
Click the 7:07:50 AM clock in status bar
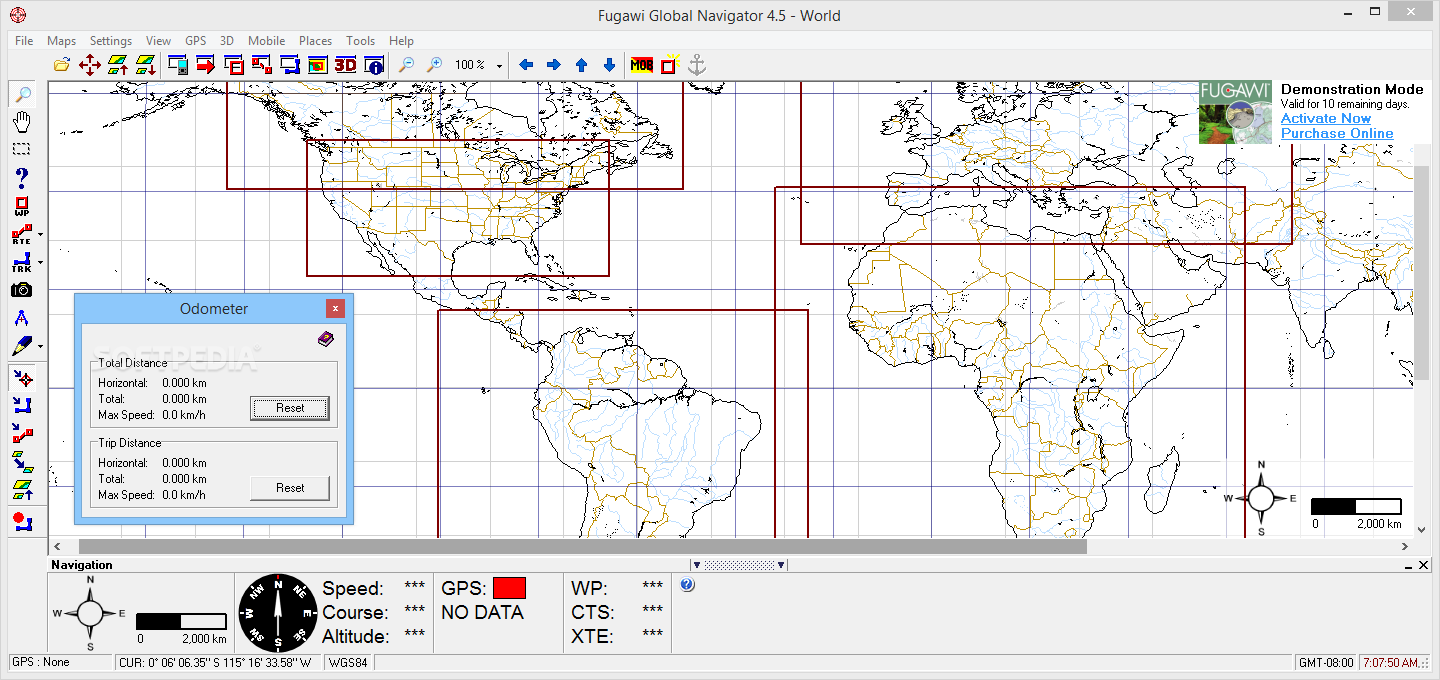[x=1391, y=662]
